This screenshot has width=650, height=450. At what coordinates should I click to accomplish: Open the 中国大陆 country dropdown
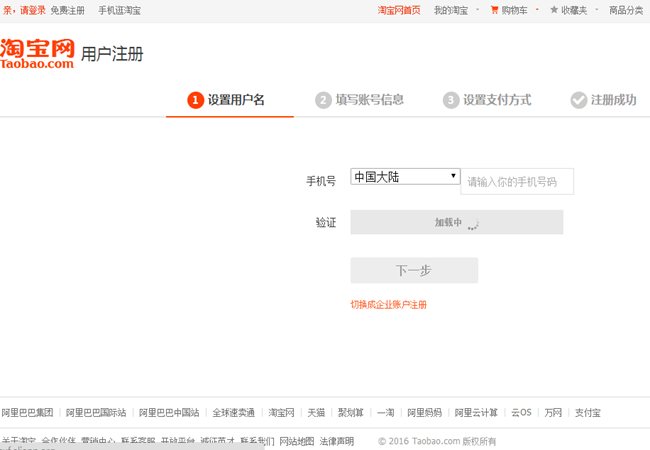click(405, 177)
